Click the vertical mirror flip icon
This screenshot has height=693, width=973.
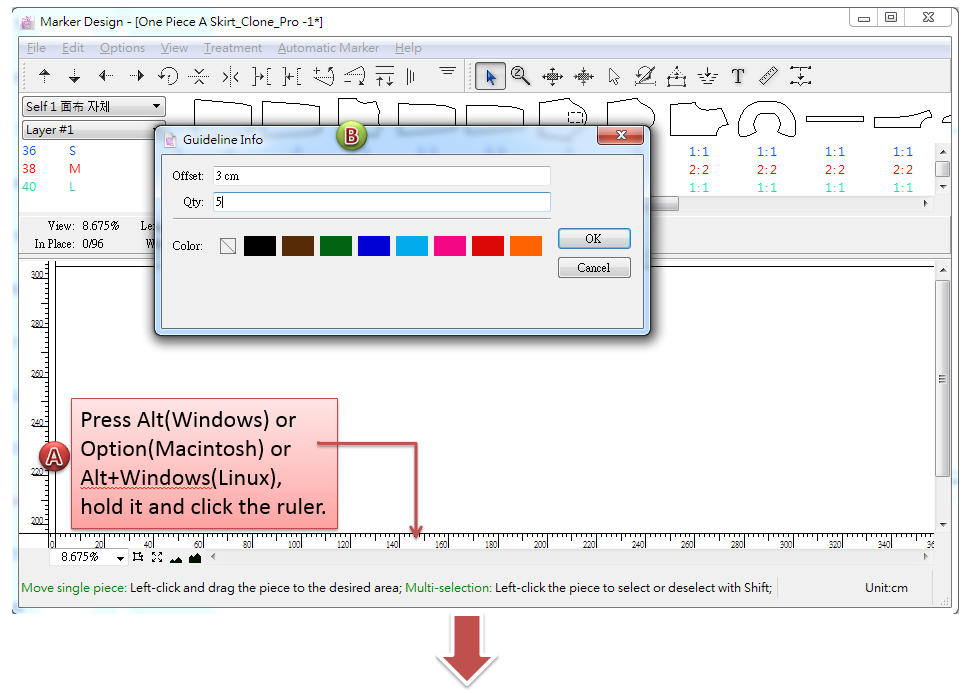coord(230,76)
